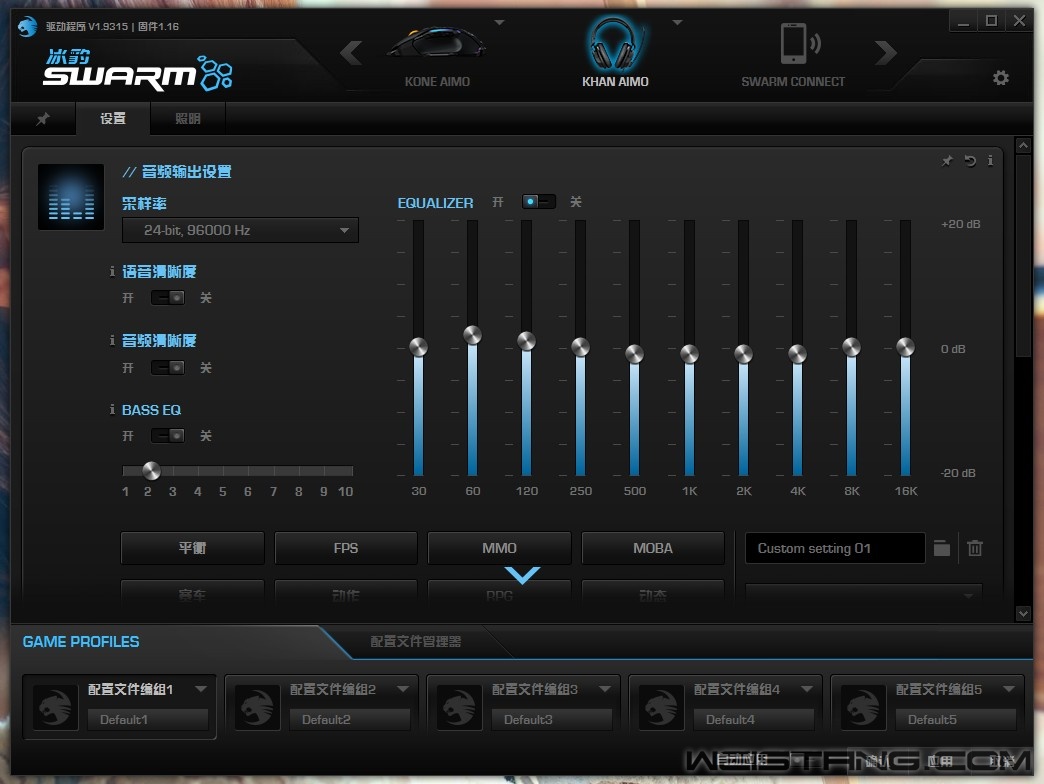Expand the 配置文件编组1 dropdown arrow
1044x784 pixels.
200,689
